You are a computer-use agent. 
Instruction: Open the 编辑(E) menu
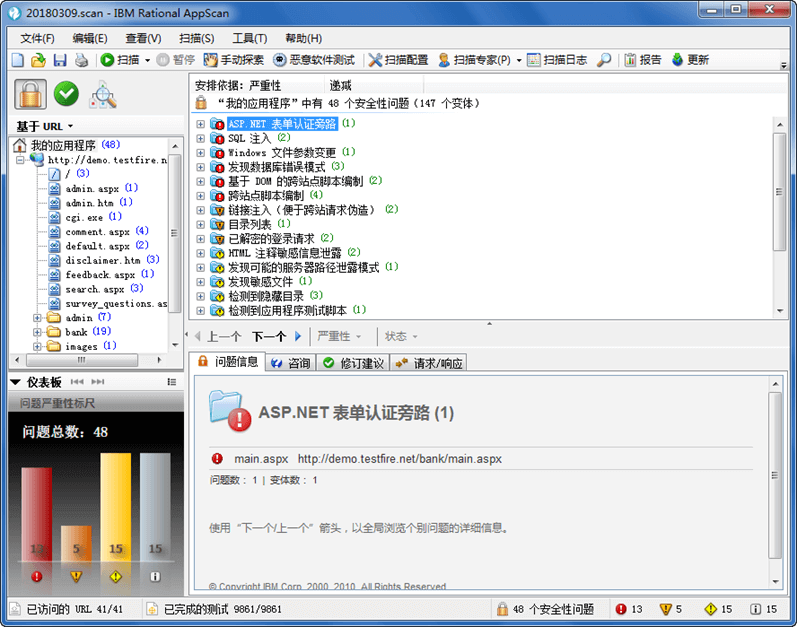(90, 39)
